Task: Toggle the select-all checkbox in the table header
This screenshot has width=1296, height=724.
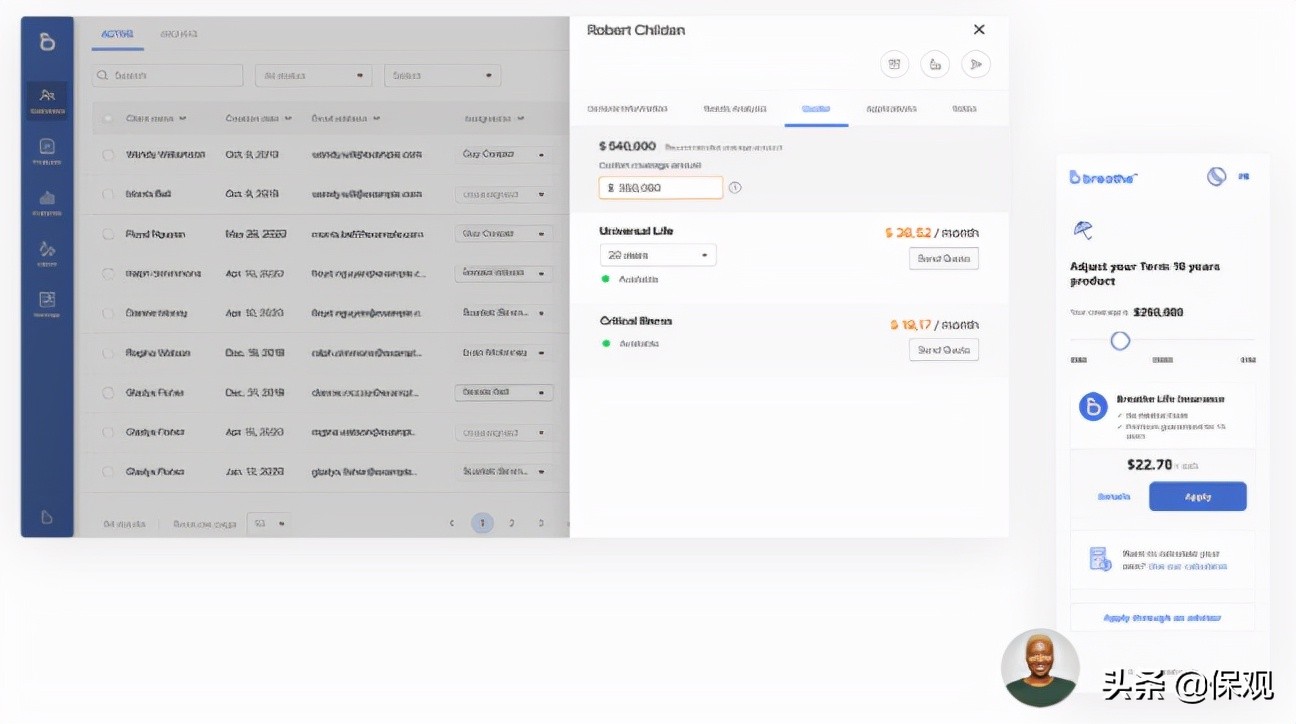Action: click(x=108, y=119)
